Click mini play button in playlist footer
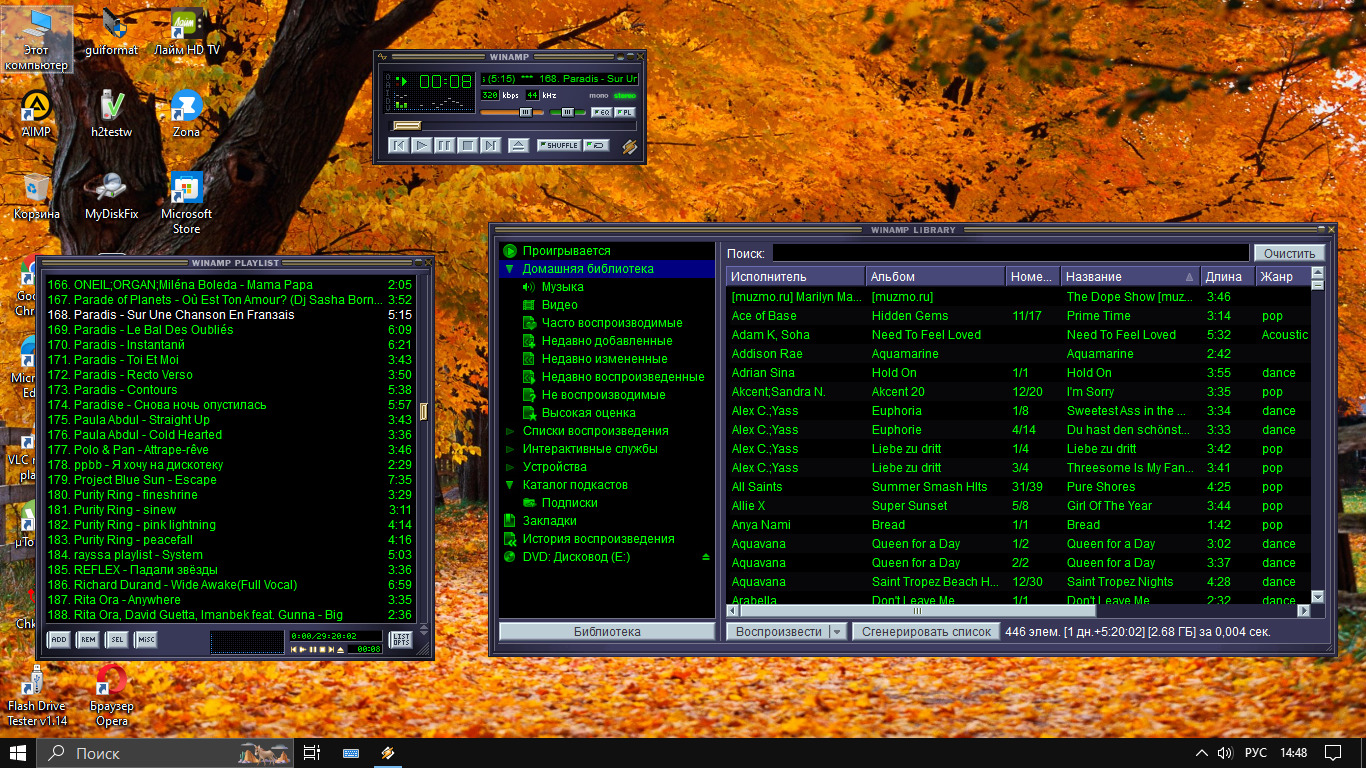This screenshot has width=1366, height=768. [x=303, y=650]
